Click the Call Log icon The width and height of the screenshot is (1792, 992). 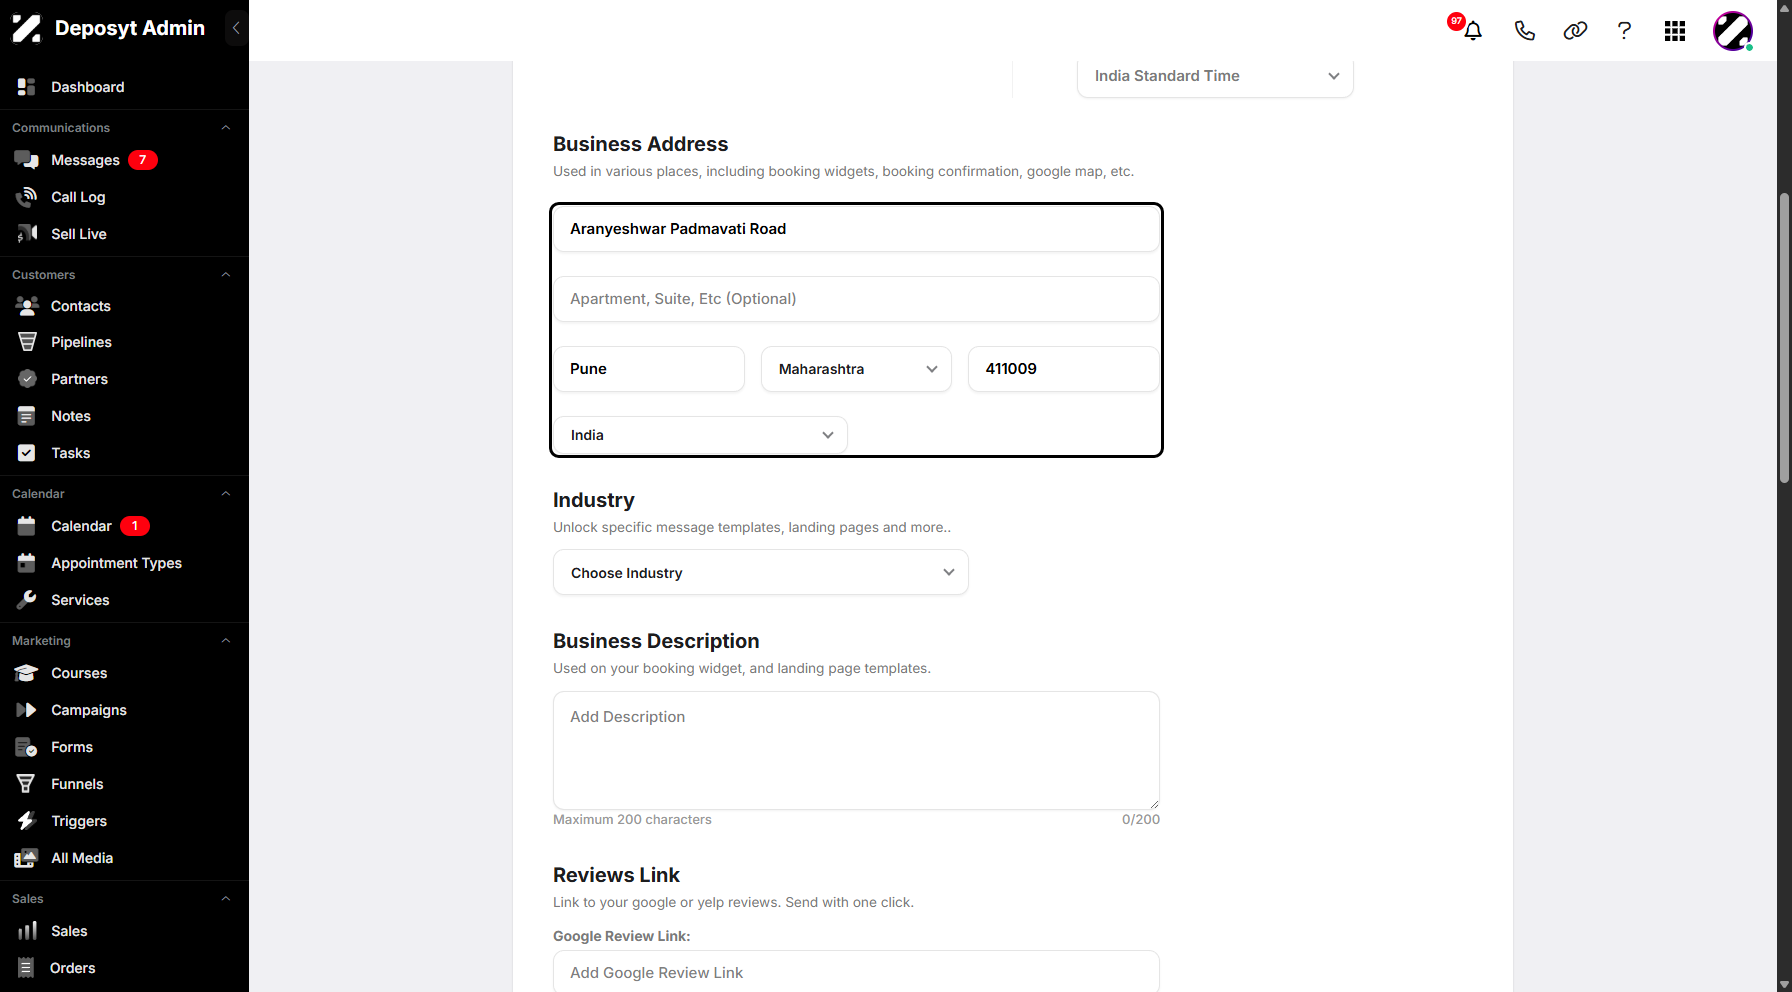coord(27,197)
